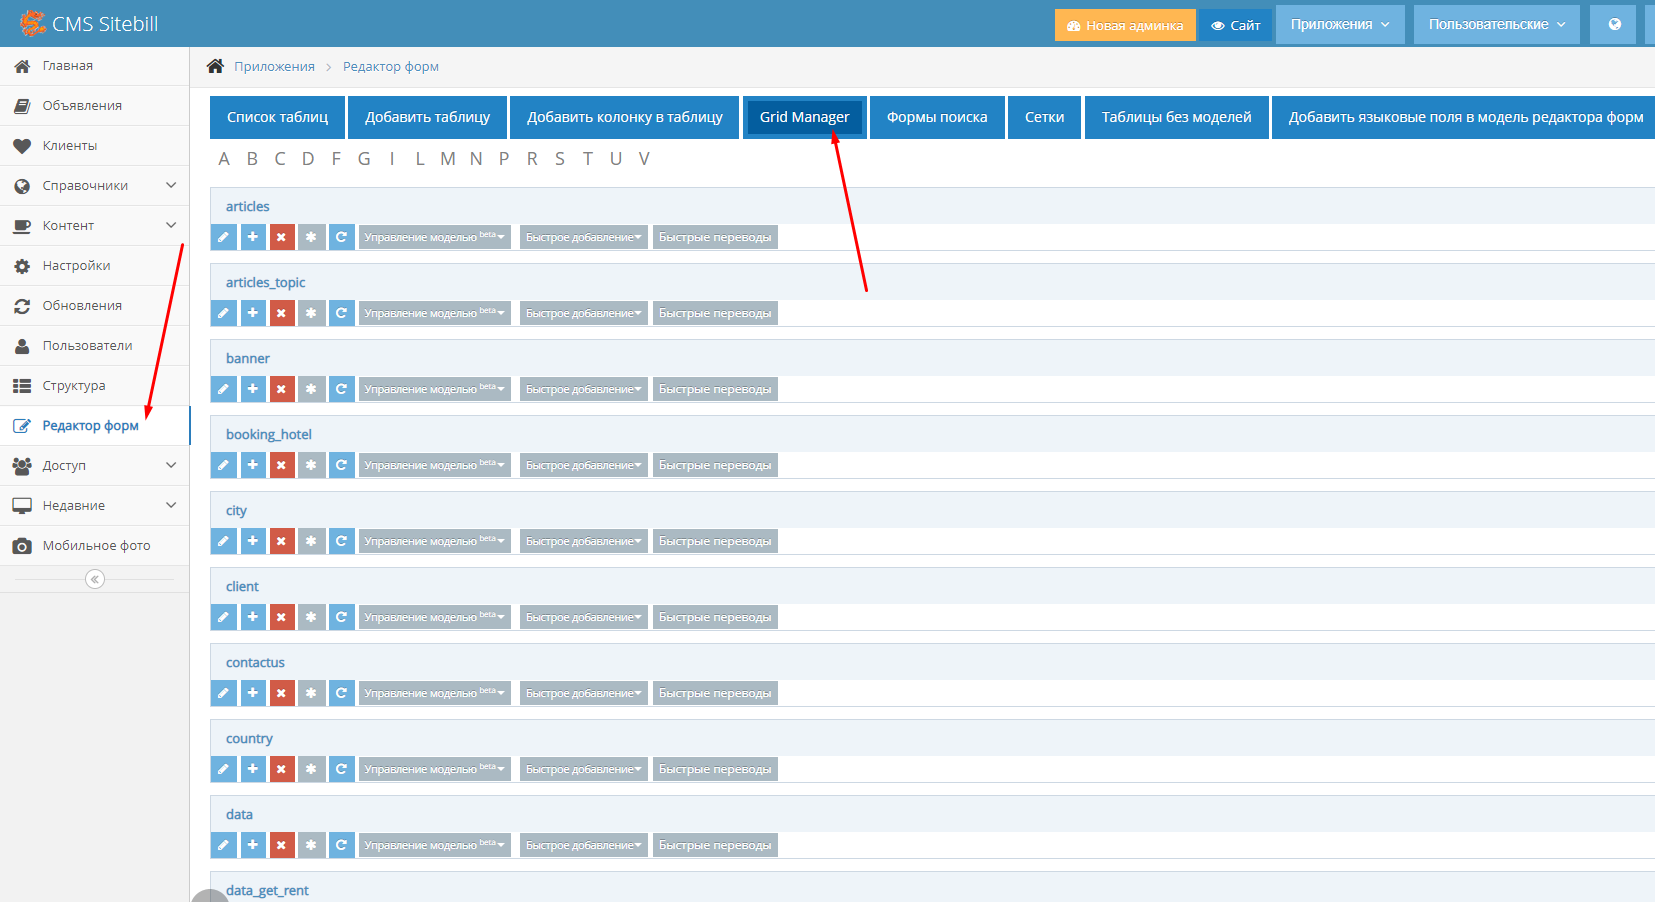Click Быстрые переводы button for data table

pyautogui.click(x=715, y=845)
